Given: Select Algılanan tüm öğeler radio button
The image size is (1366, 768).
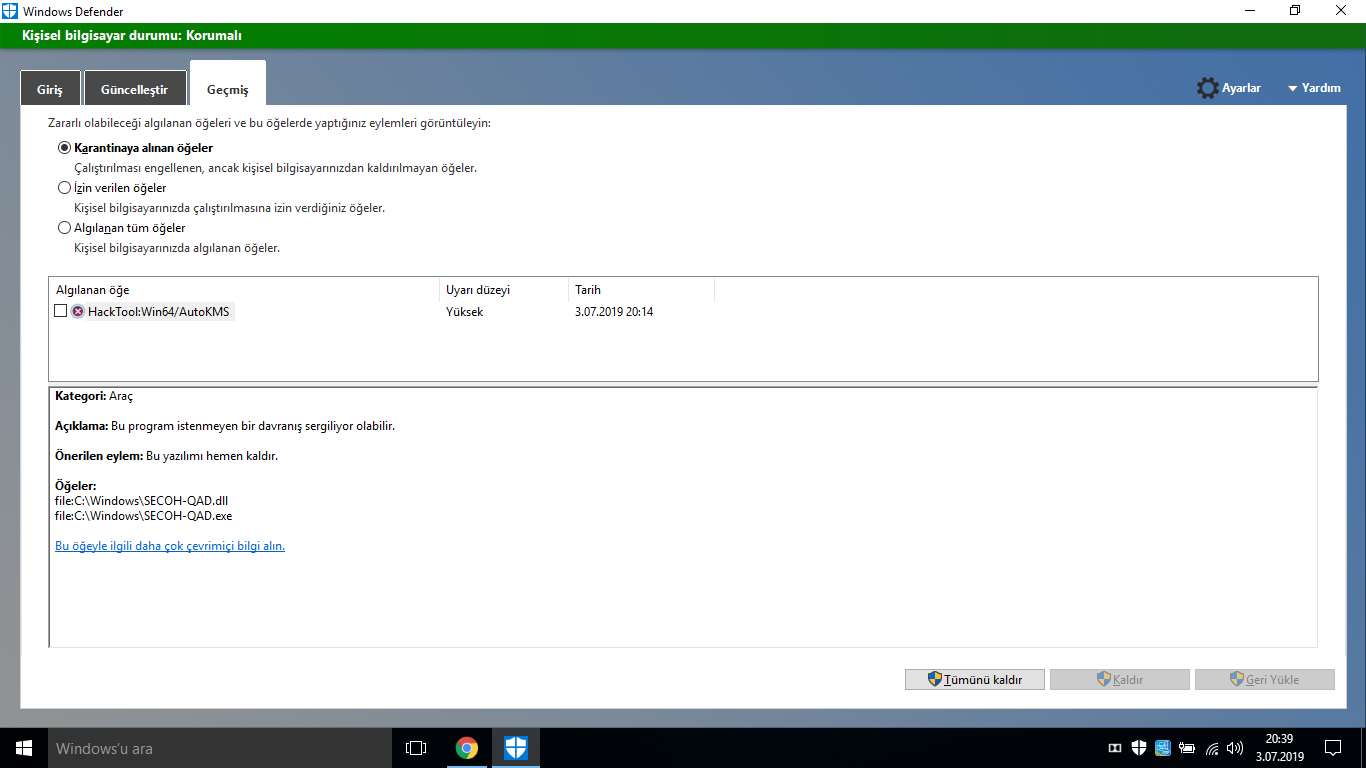Looking at the screenshot, I should [x=65, y=228].
